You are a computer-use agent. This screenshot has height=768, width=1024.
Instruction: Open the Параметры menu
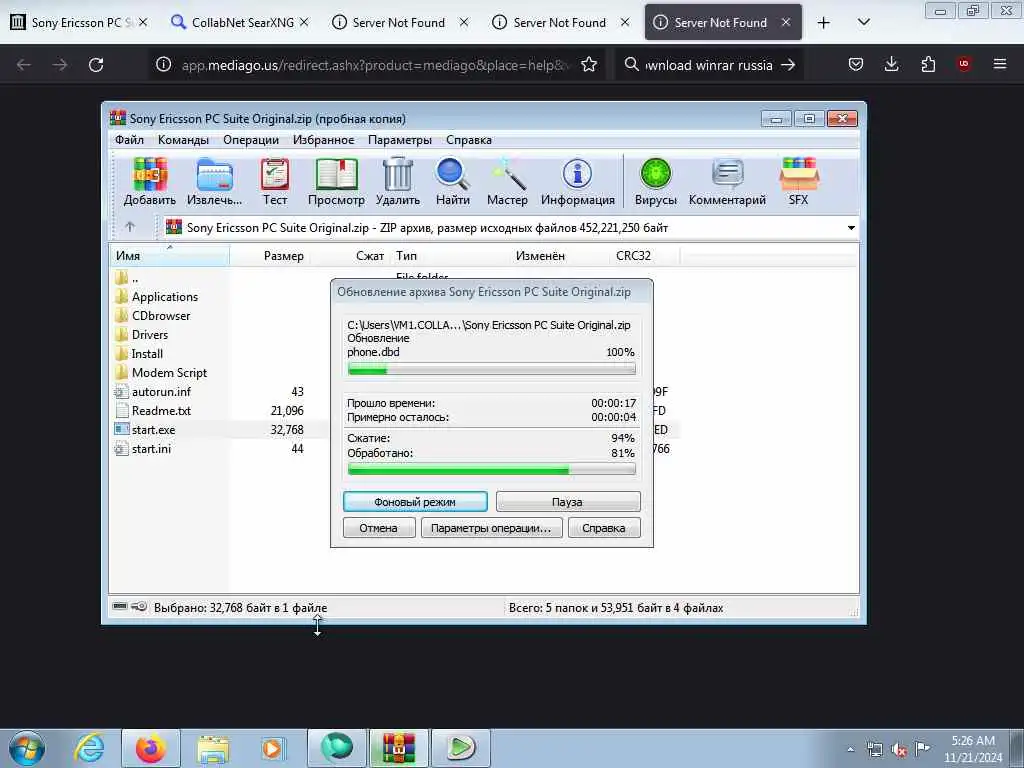click(400, 140)
